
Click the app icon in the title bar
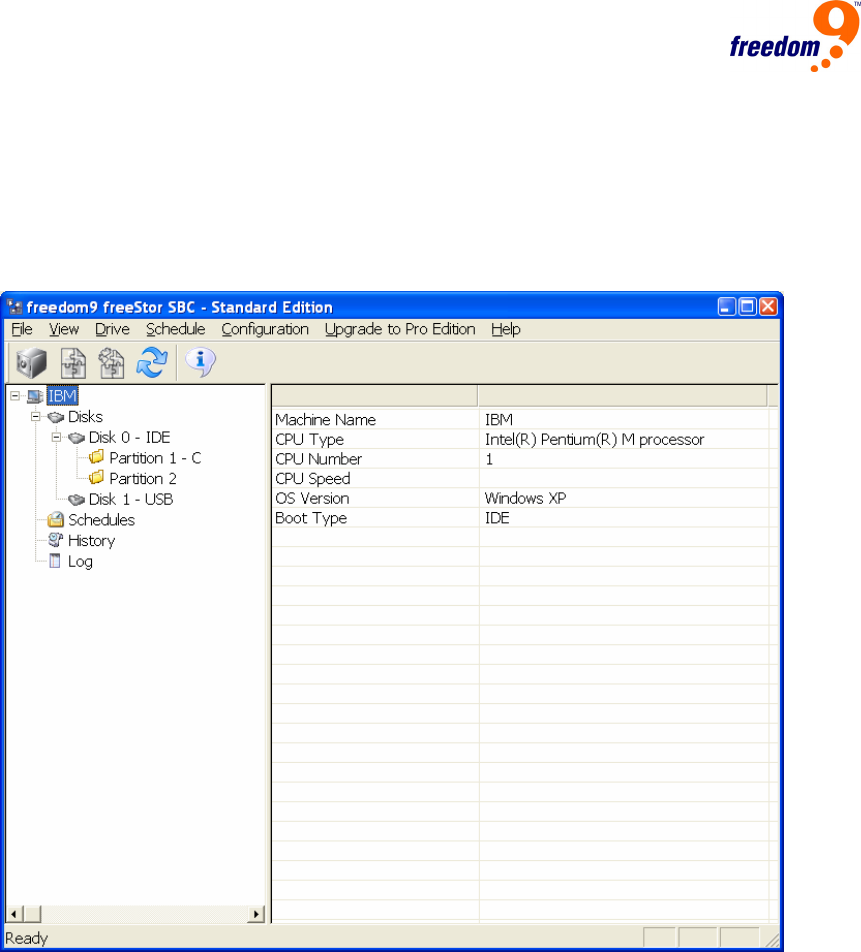point(15,307)
